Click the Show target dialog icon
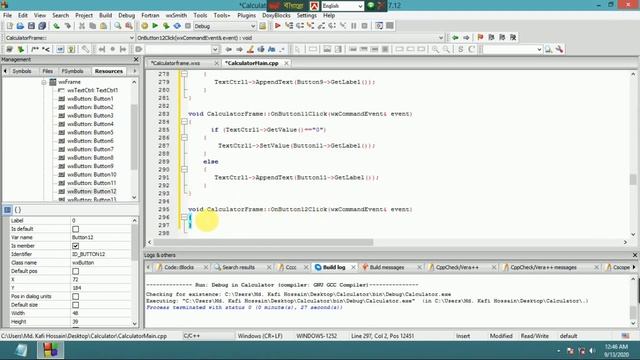640x360 pixels. (262, 26)
